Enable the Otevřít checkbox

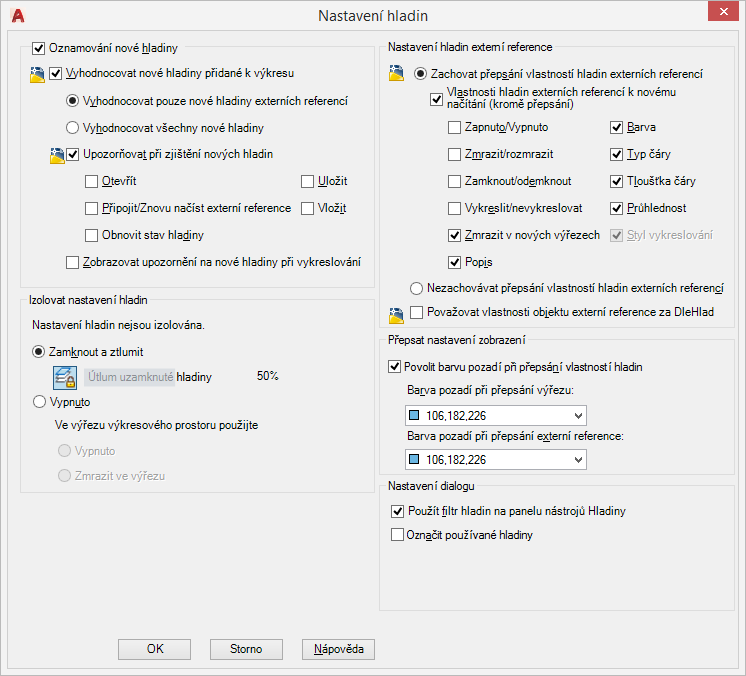click(x=92, y=181)
